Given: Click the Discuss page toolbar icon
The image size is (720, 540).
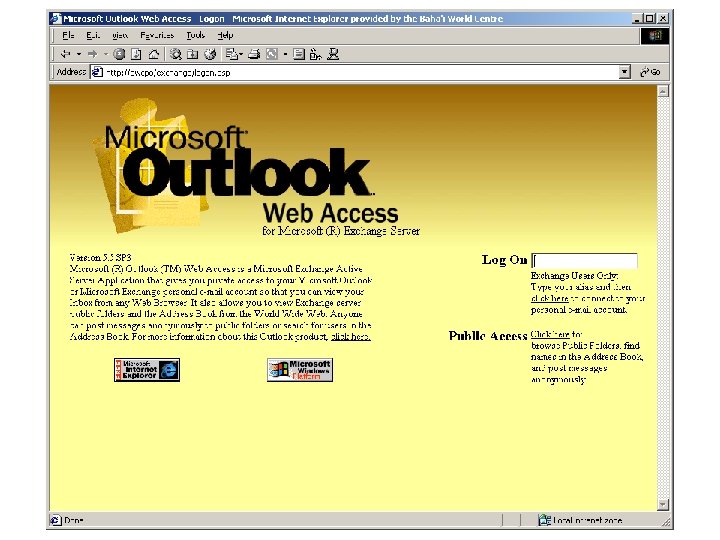Looking at the screenshot, I should (299, 54).
